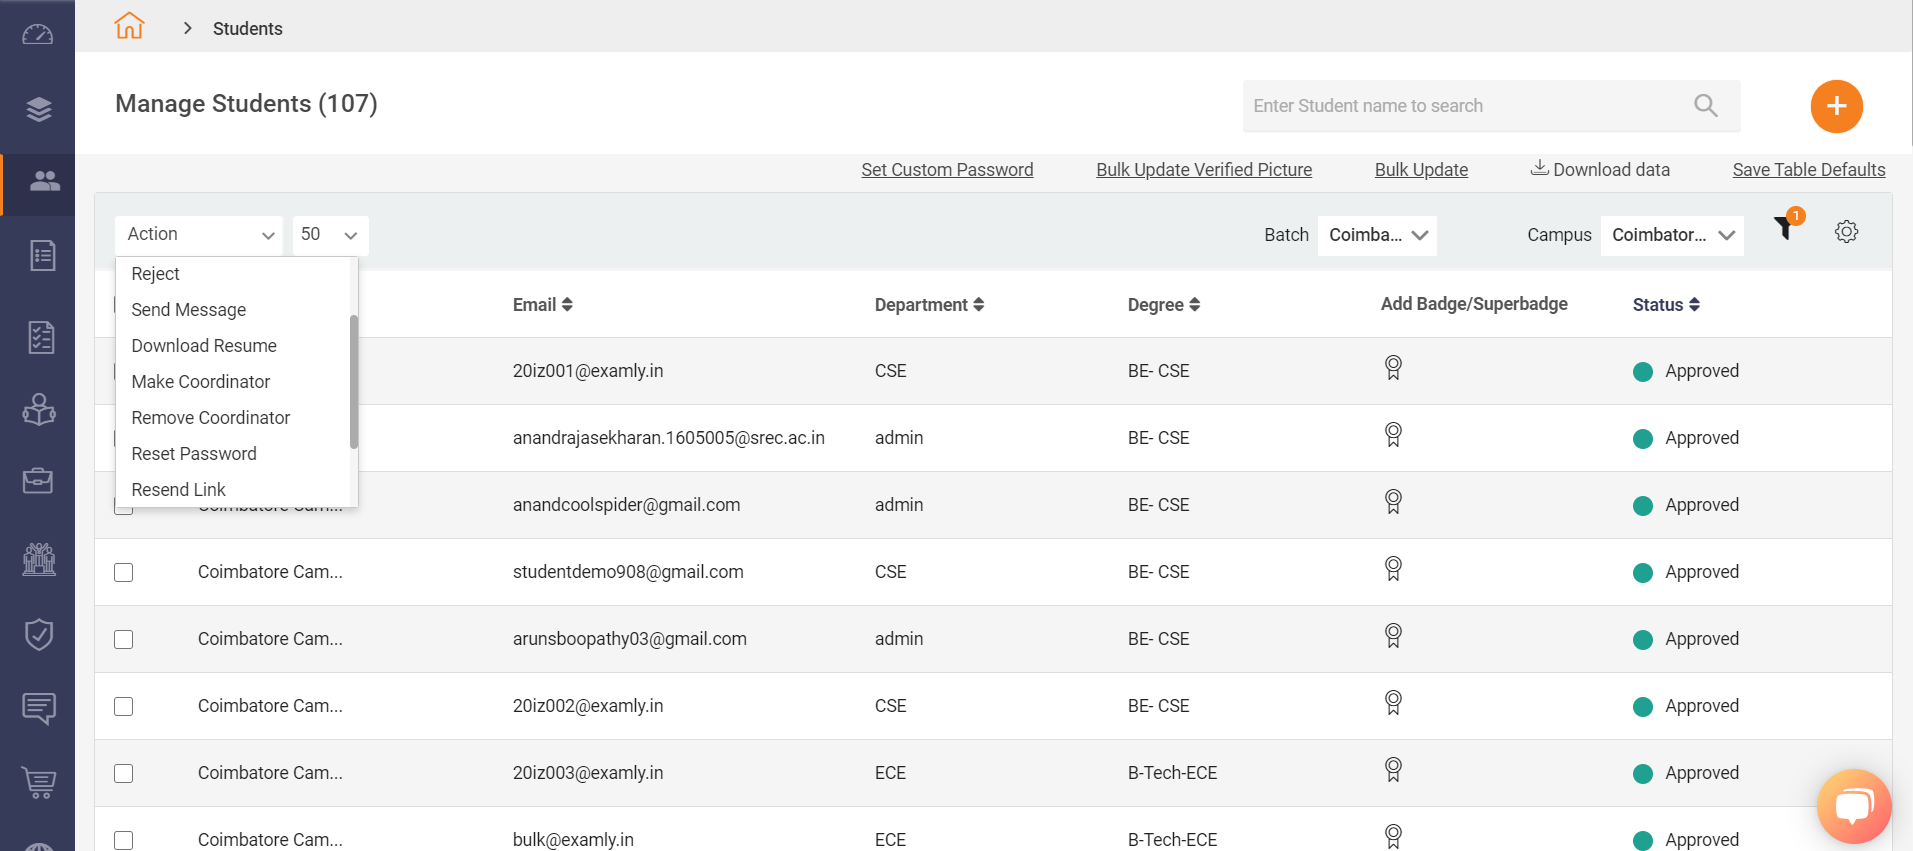Open the document list icon in sidebar
This screenshot has width=1913, height=851.
(x=42, y=255)
